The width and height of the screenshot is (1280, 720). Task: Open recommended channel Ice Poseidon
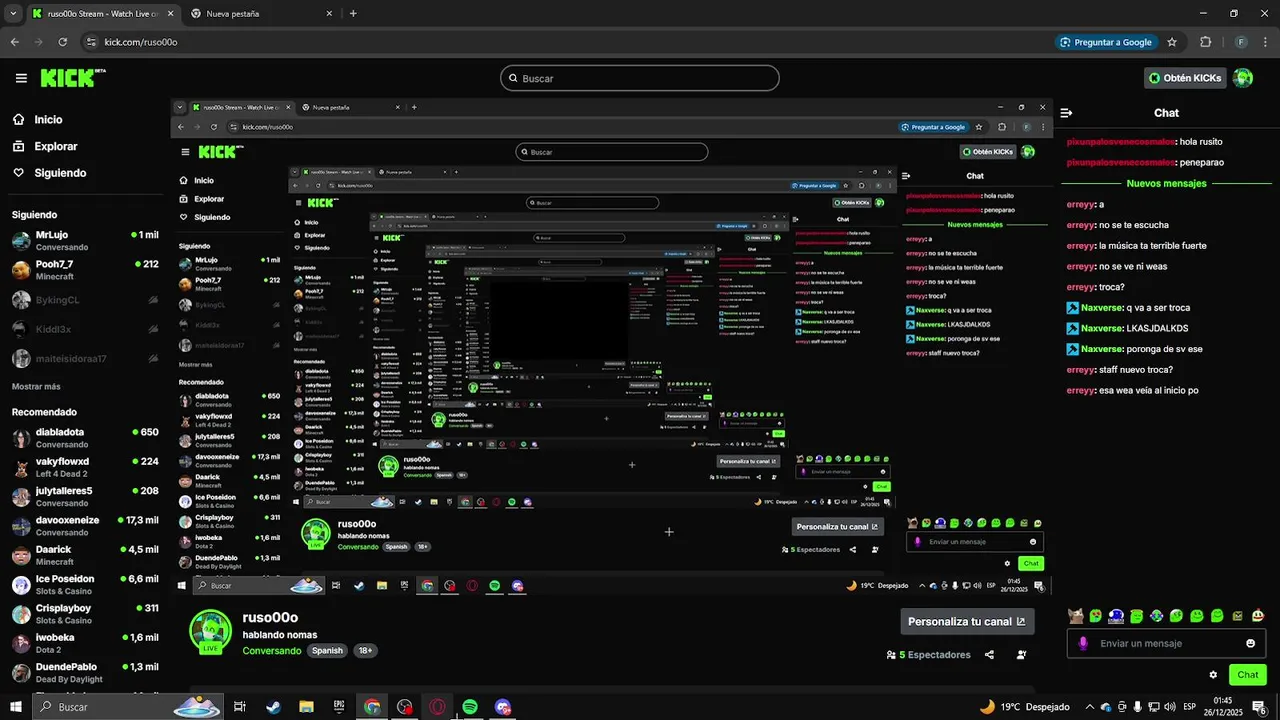85,584
